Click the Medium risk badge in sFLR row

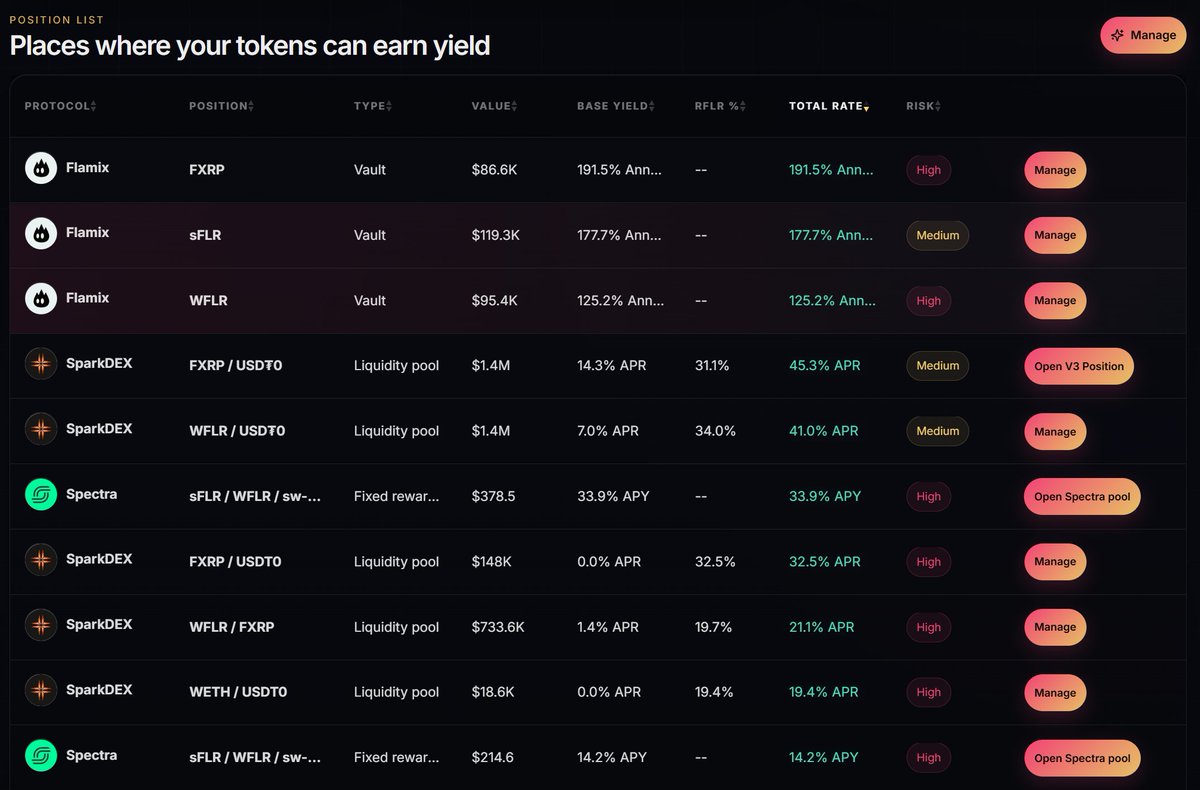[x=938, y=235]
